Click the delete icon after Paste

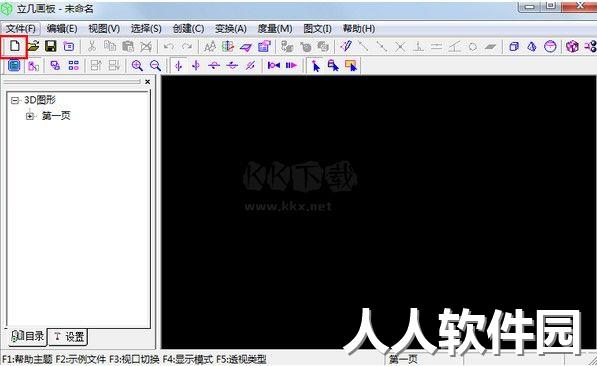tap(146, 46)
